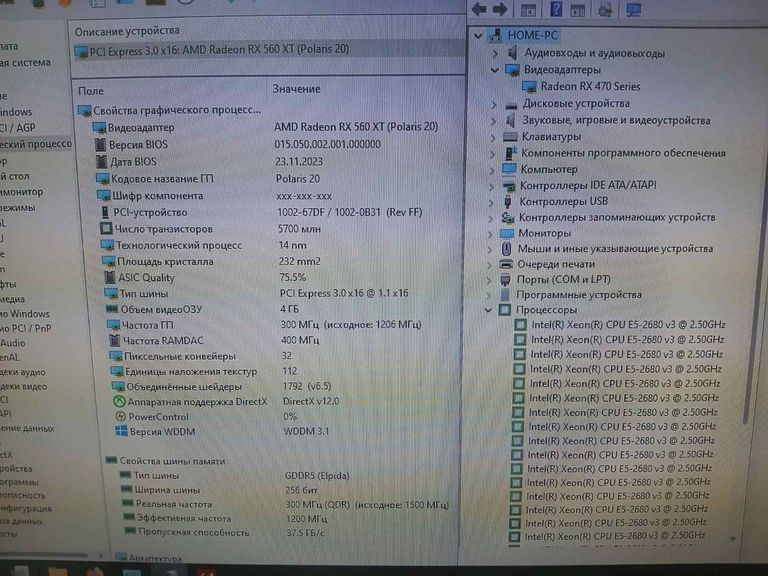This screenshot has width=768, height=576.
Task: Click the scan hardware monitor toolbar icon
Action: point(634,10)
